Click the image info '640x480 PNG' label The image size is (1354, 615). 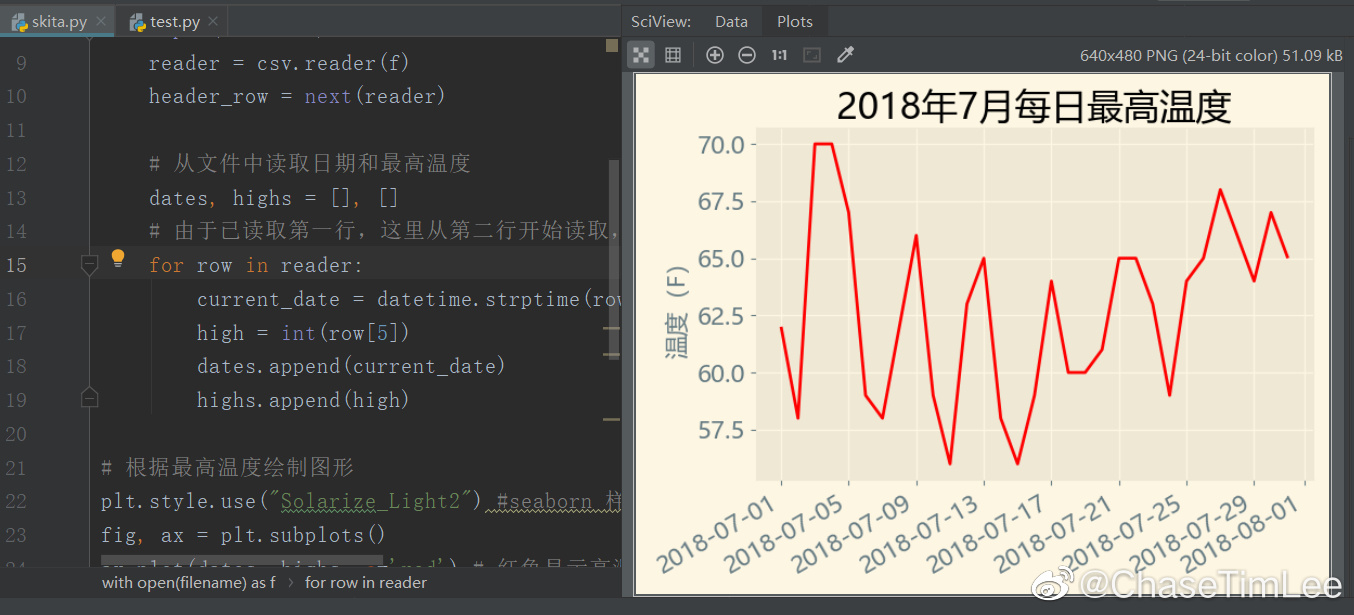coord(1212,56)
